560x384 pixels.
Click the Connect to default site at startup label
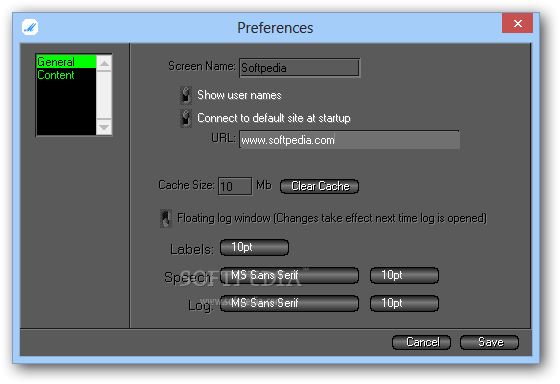274,118
